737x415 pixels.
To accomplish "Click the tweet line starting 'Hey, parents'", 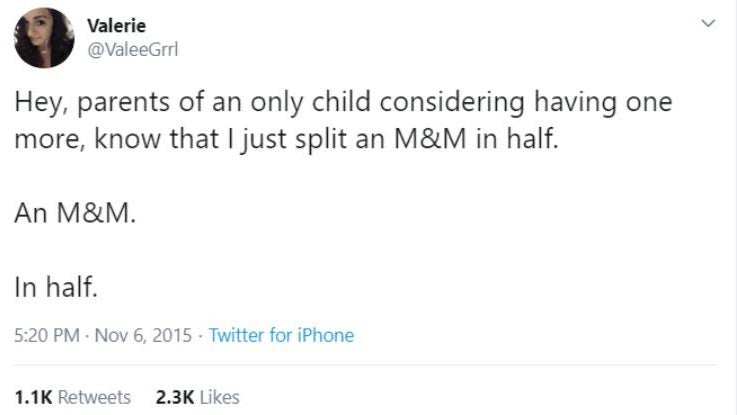I will coord(344,102).
